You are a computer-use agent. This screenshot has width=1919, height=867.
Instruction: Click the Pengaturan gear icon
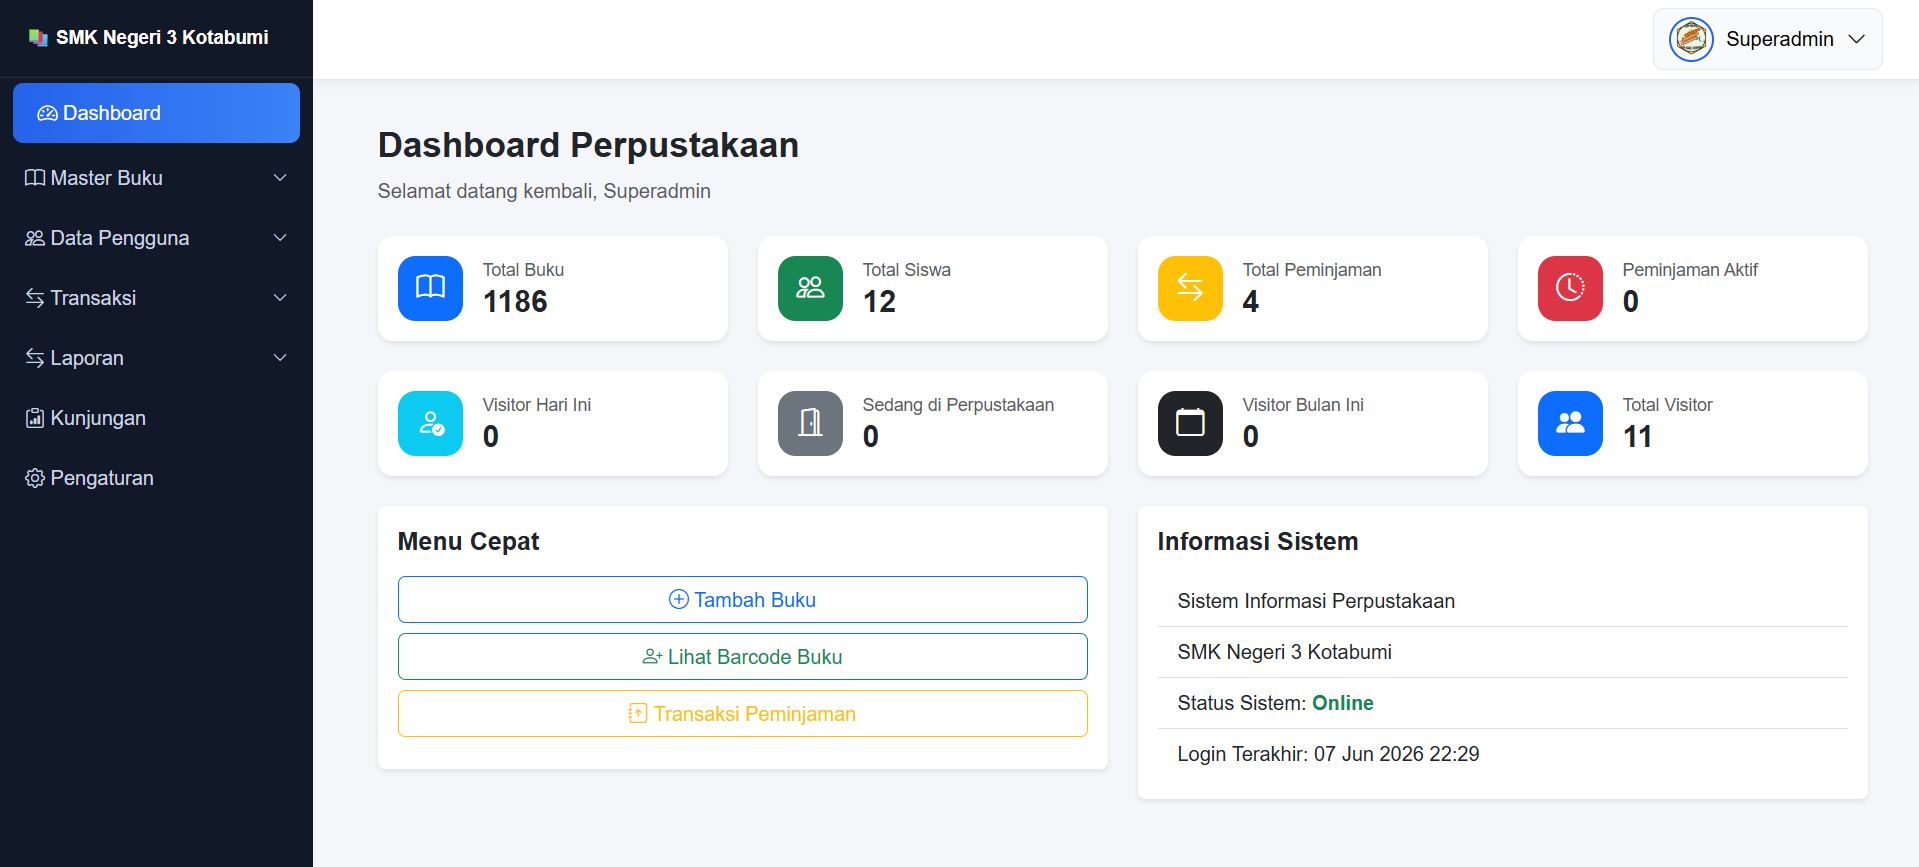tap(35, 478)
